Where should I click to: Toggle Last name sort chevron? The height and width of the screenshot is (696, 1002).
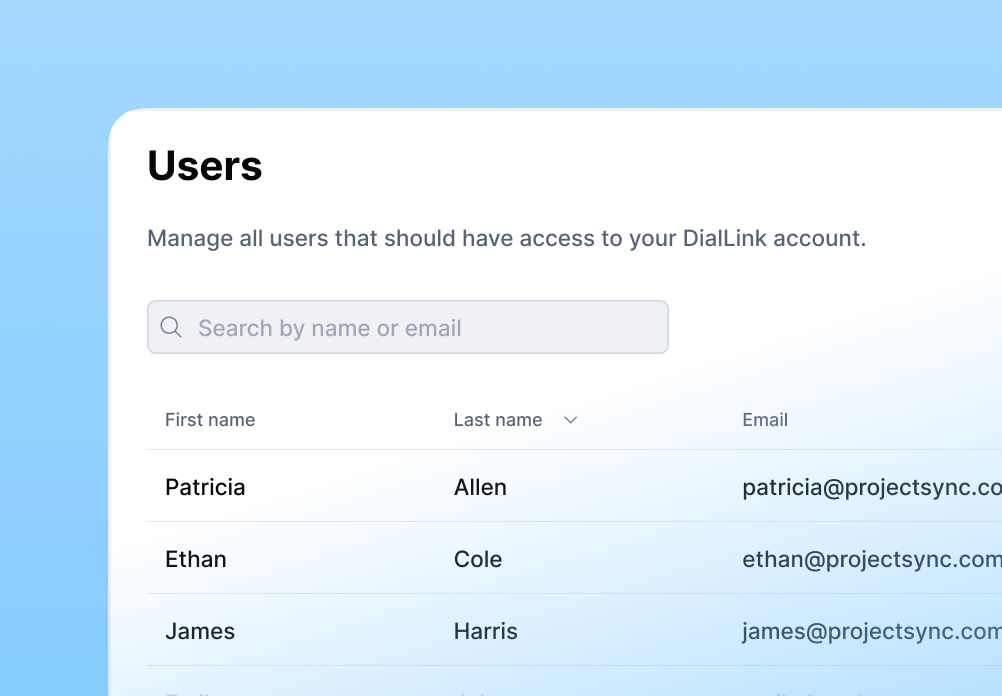pyautogui.click(x=571, y=420)
